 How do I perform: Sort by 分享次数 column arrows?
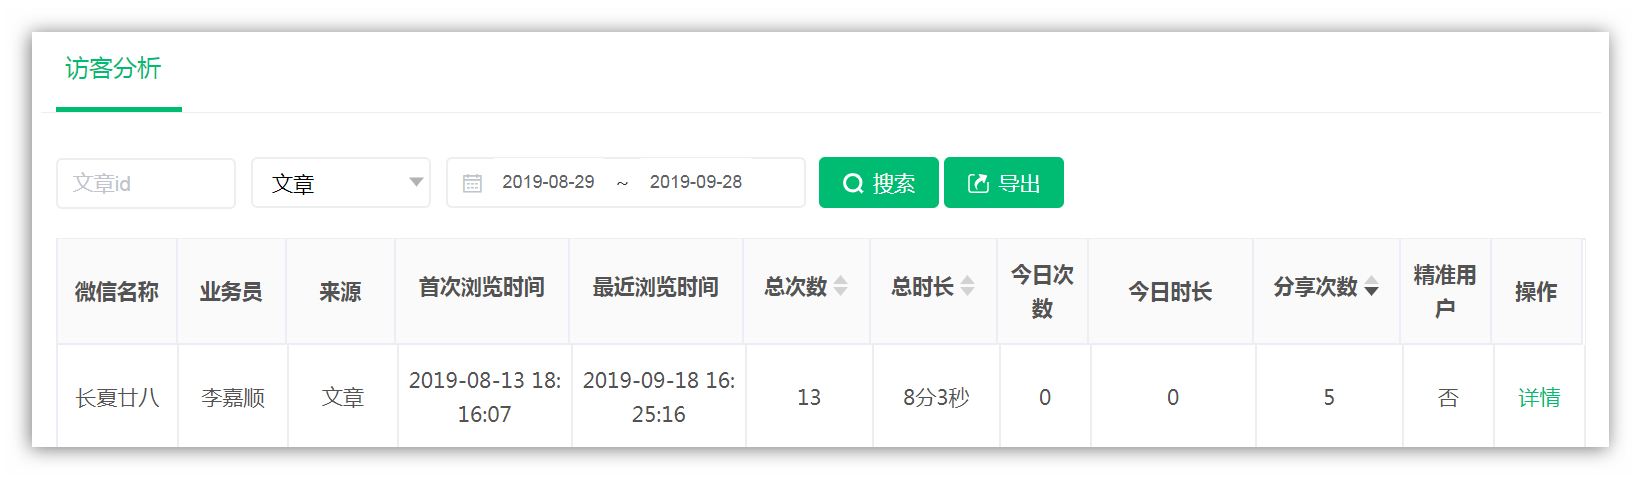pyautogui.click(x=1372, y=286)
